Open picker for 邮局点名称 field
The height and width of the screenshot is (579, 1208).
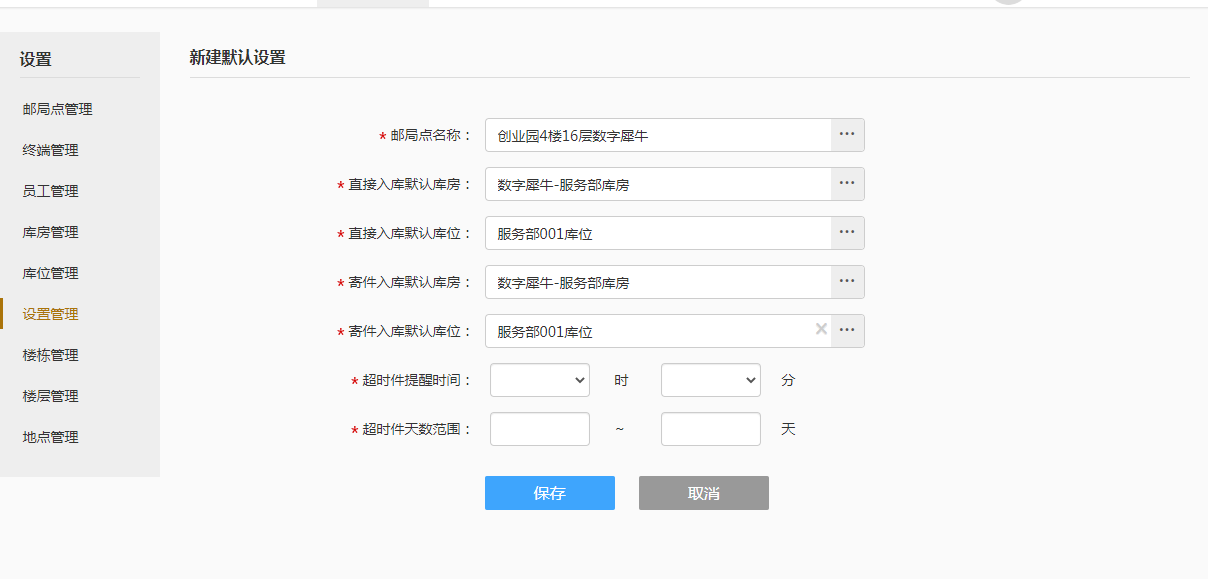pyautogui.click(x=847, y=135)
